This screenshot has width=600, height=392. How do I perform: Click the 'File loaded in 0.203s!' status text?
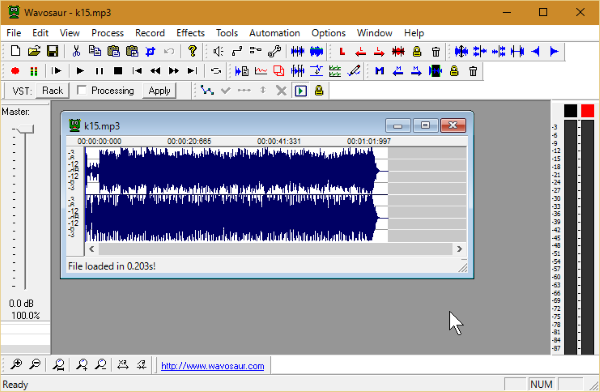(112, 266)
